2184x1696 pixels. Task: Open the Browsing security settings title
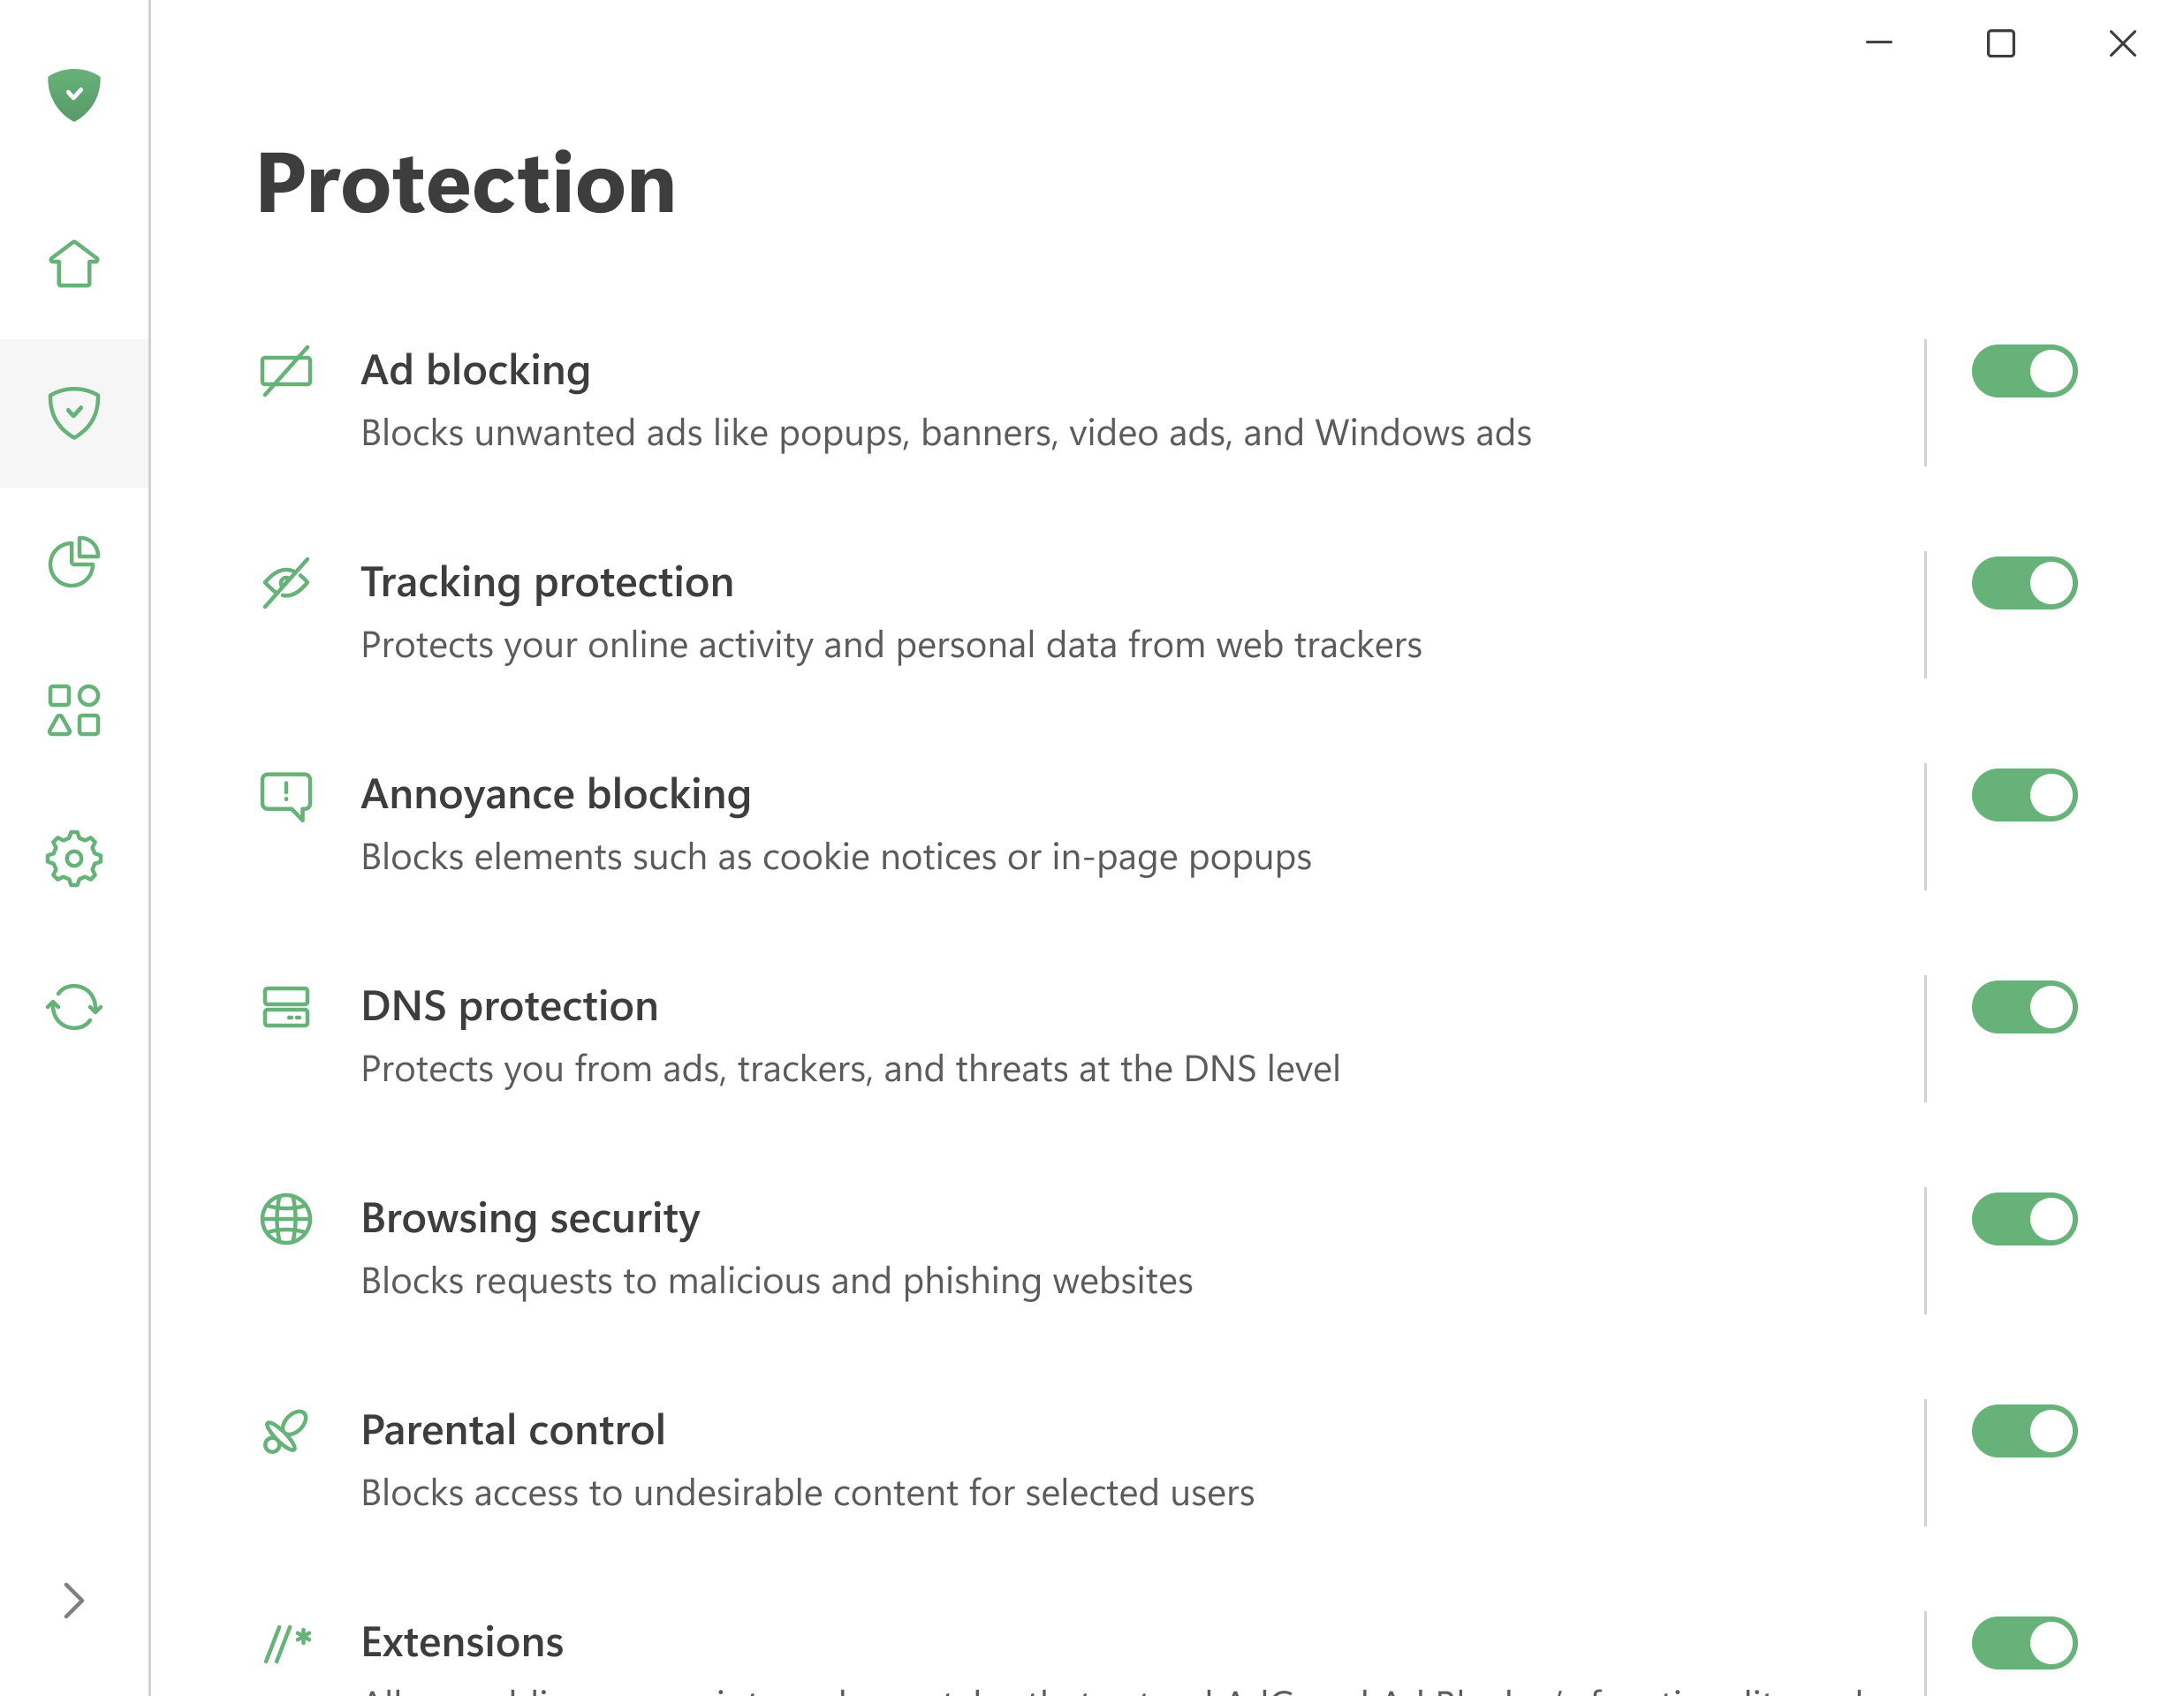[x=530, y=1218]
